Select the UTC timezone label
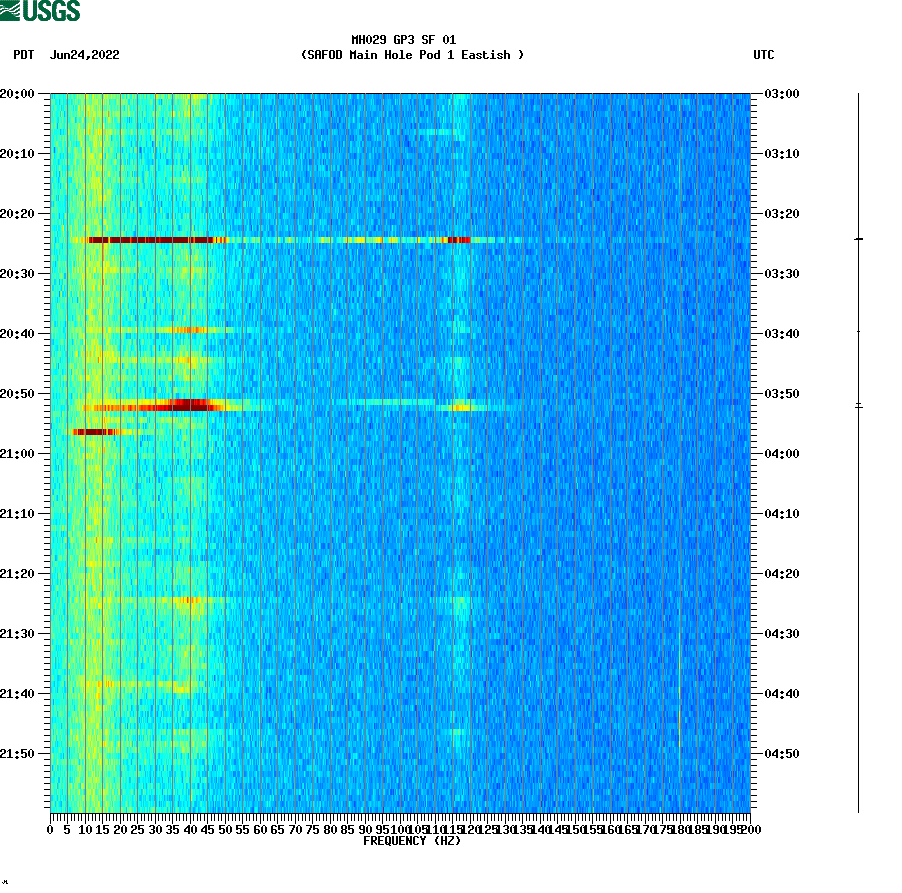 765,56
